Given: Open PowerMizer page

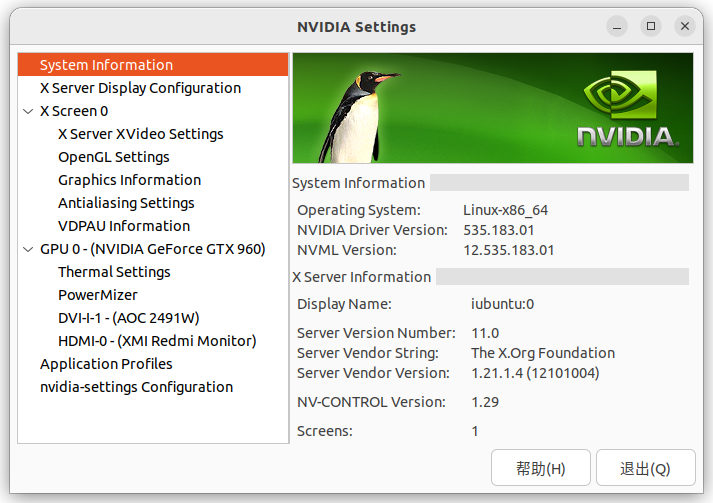Looking at the screenshot, I should pos(153,295).
